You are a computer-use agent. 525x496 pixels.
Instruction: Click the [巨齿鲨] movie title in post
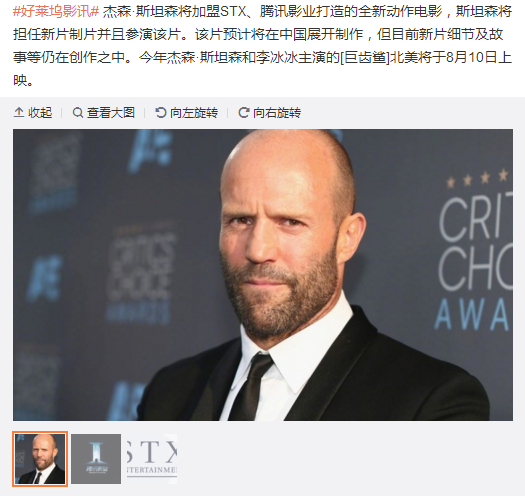365,57
